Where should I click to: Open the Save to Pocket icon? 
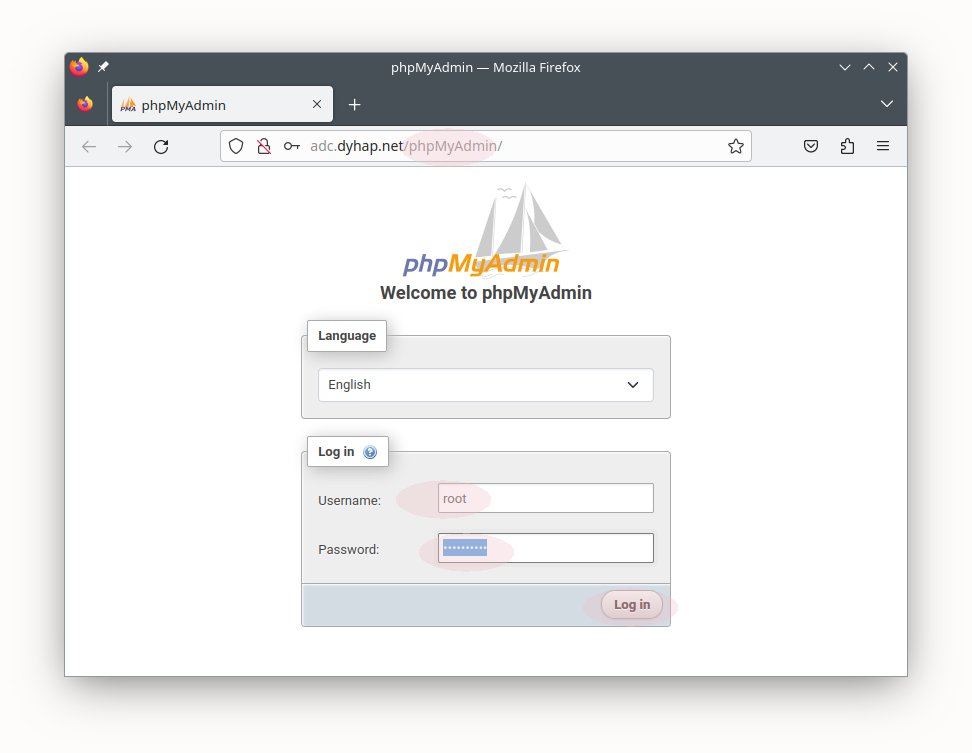811,146
